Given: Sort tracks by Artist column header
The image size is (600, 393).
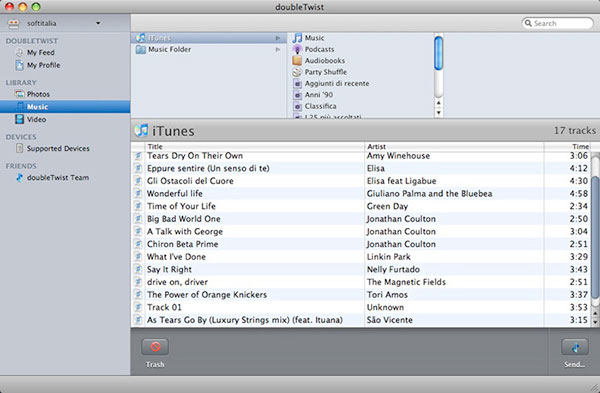Looking at the screenshot, I should pyautogui.click(x=454, y=147).
